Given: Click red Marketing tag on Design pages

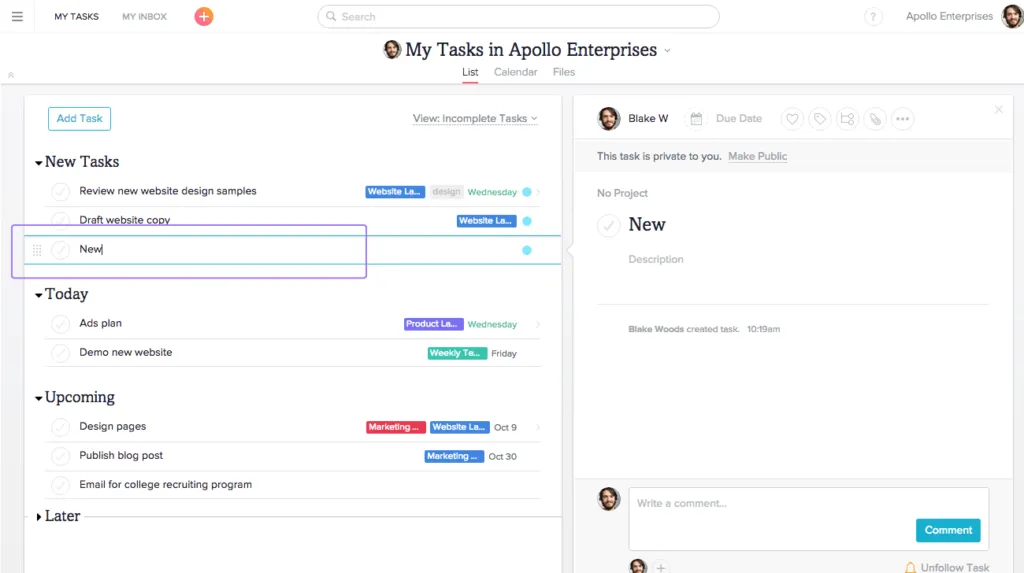Looking at the screenshot, I should (395, 427).
